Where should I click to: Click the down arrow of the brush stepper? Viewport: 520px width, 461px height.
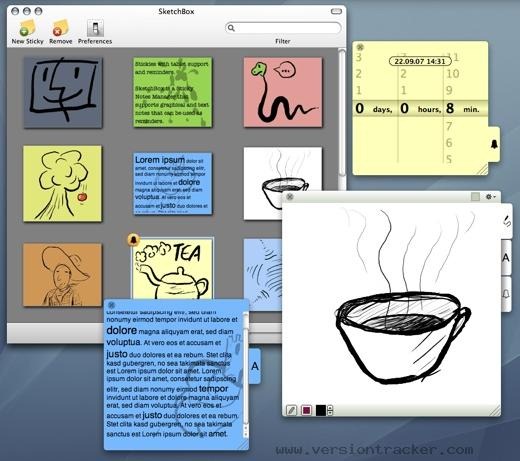330,413
